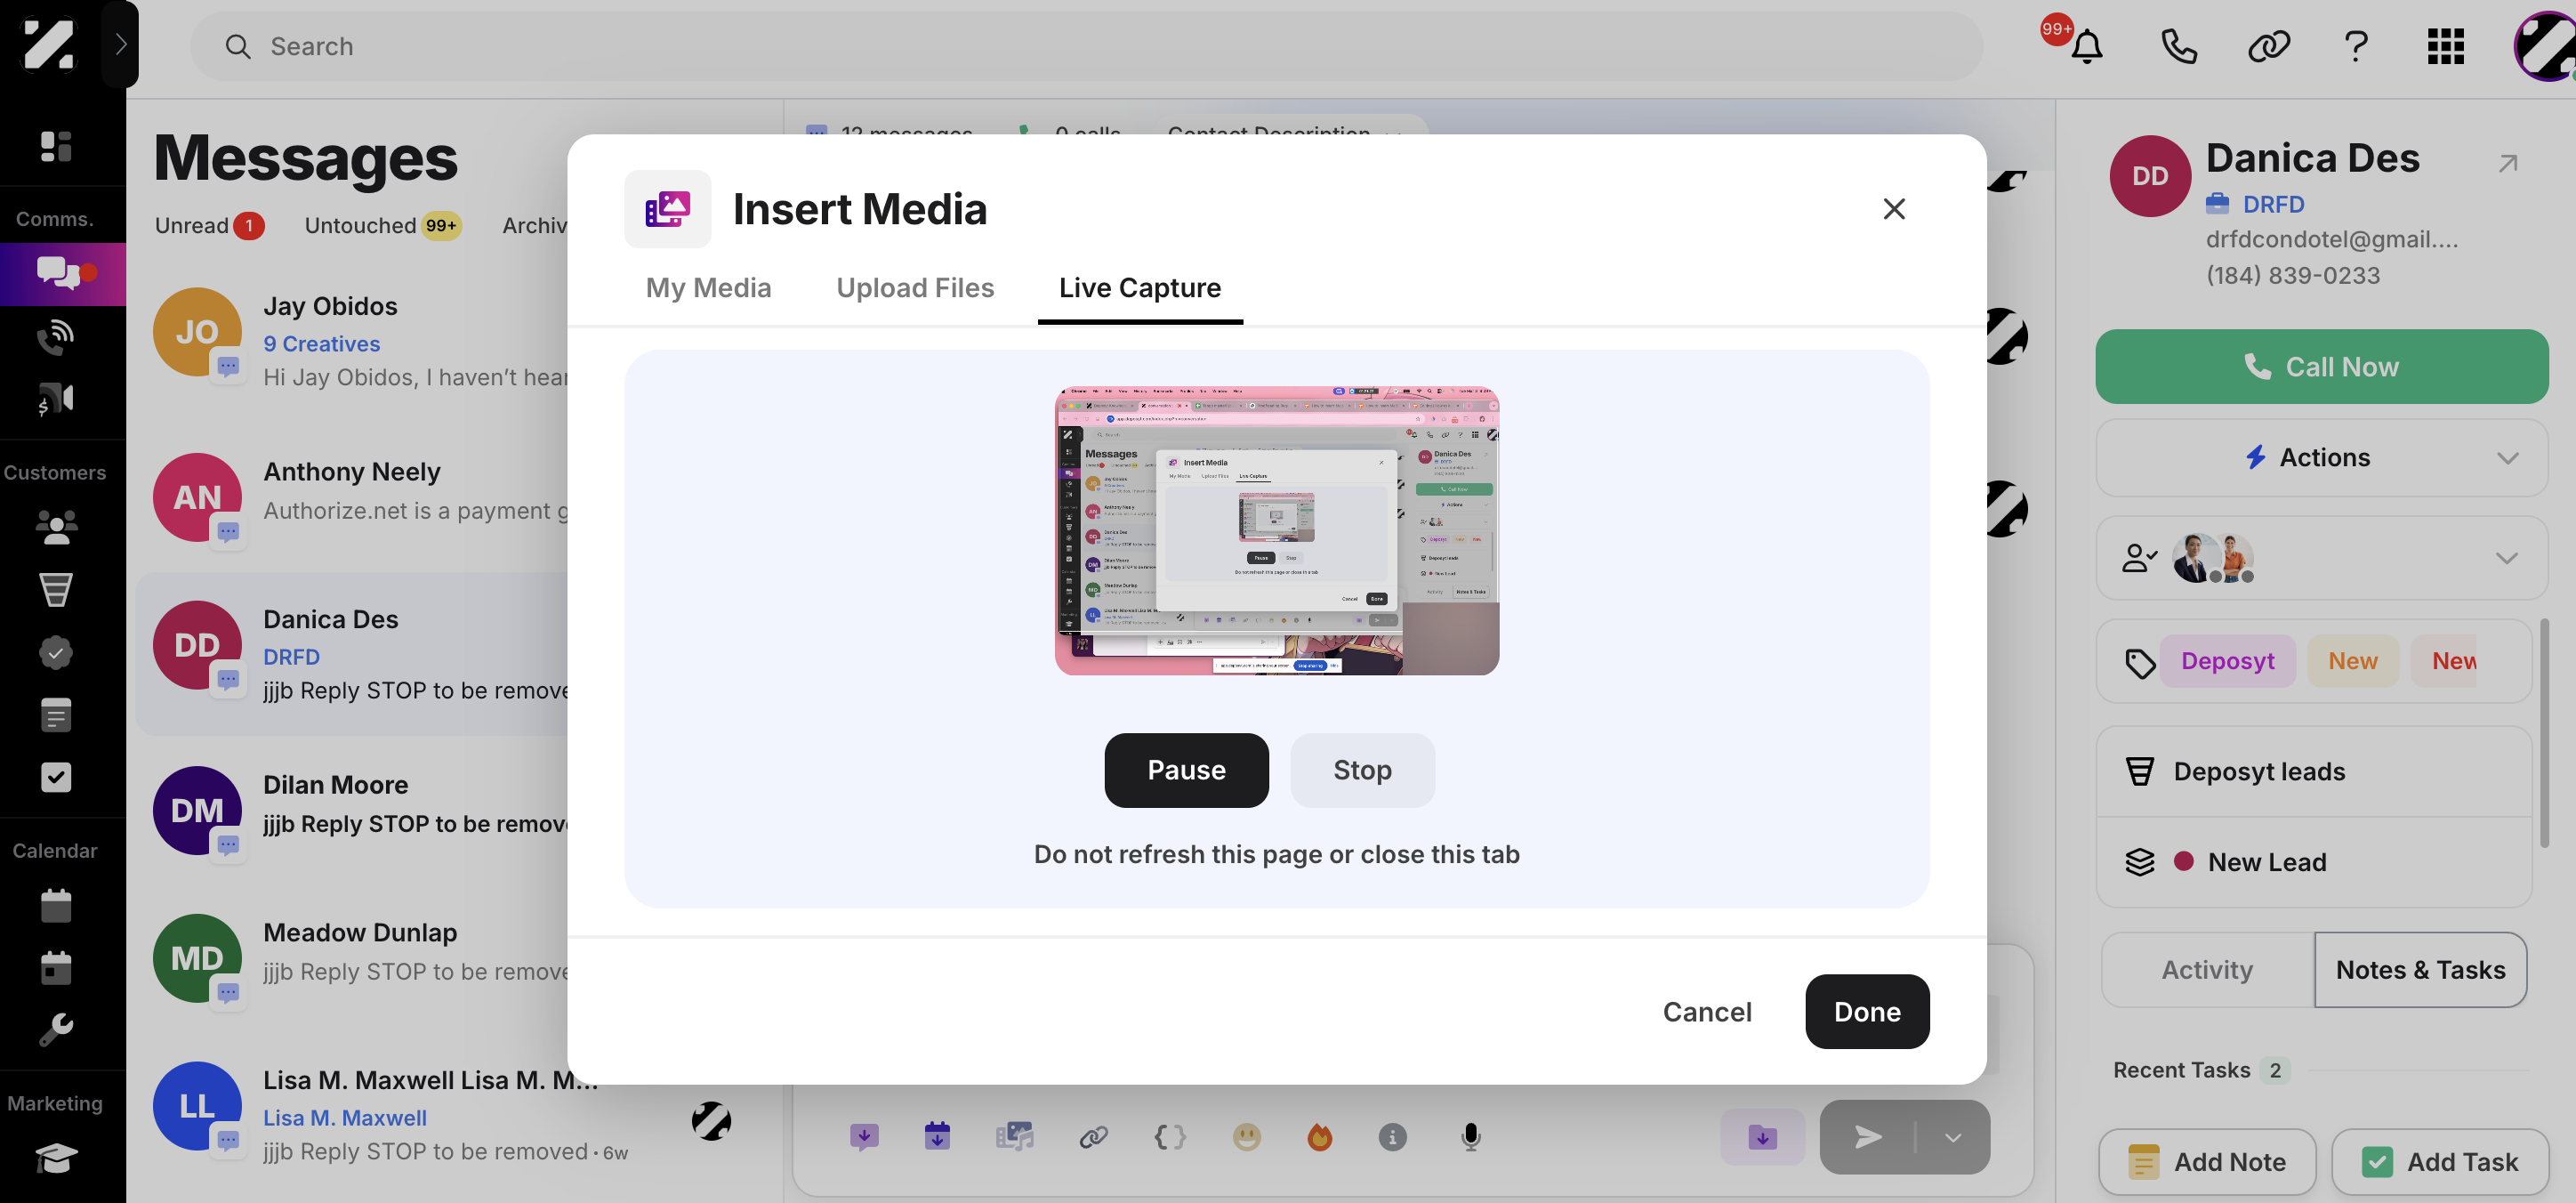Select the Live Capture tab
Screen dimensions: 2576x1203
pyautogui.click(x=1139, y=288)
